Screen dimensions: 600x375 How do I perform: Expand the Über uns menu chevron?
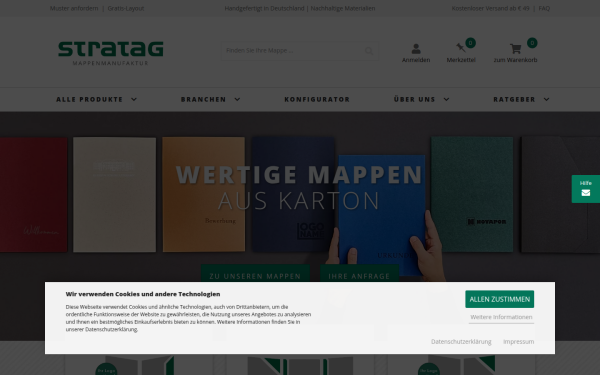tap(447, 99)
